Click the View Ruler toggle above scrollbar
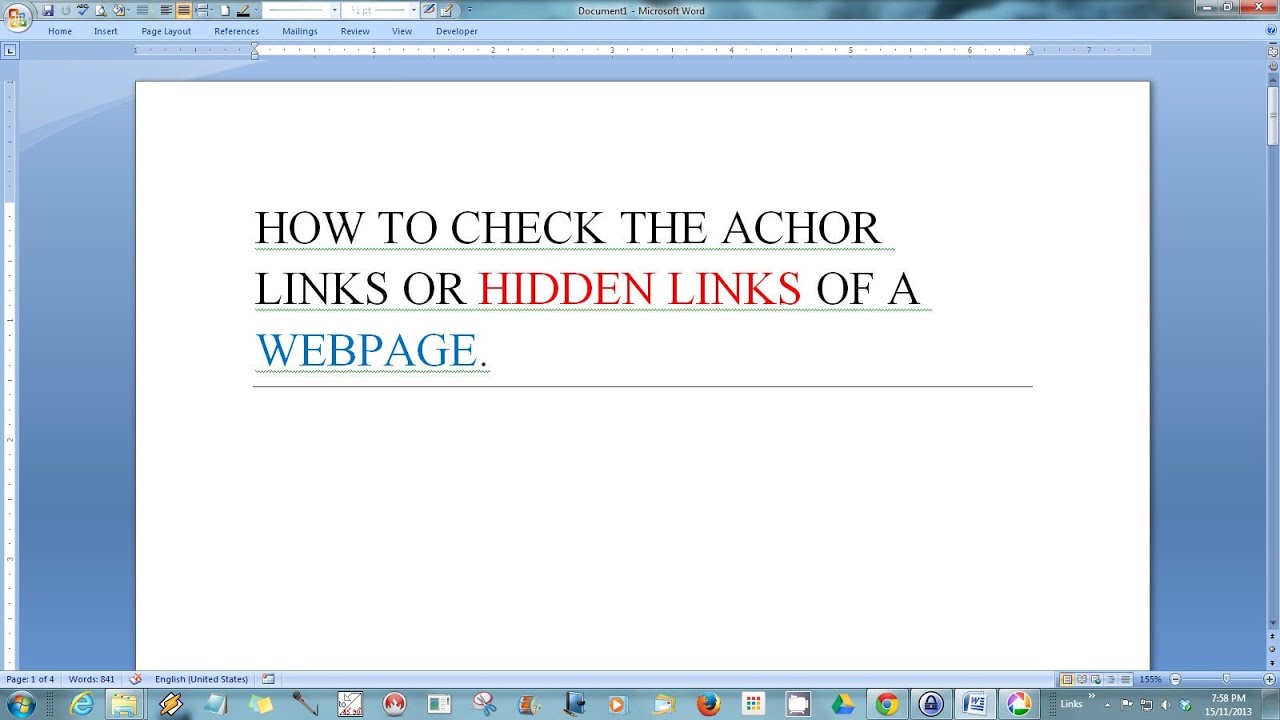Image resolution: width=1280 pixels, height=720 pixels. pyautogui.click(x=1273, y=50)
